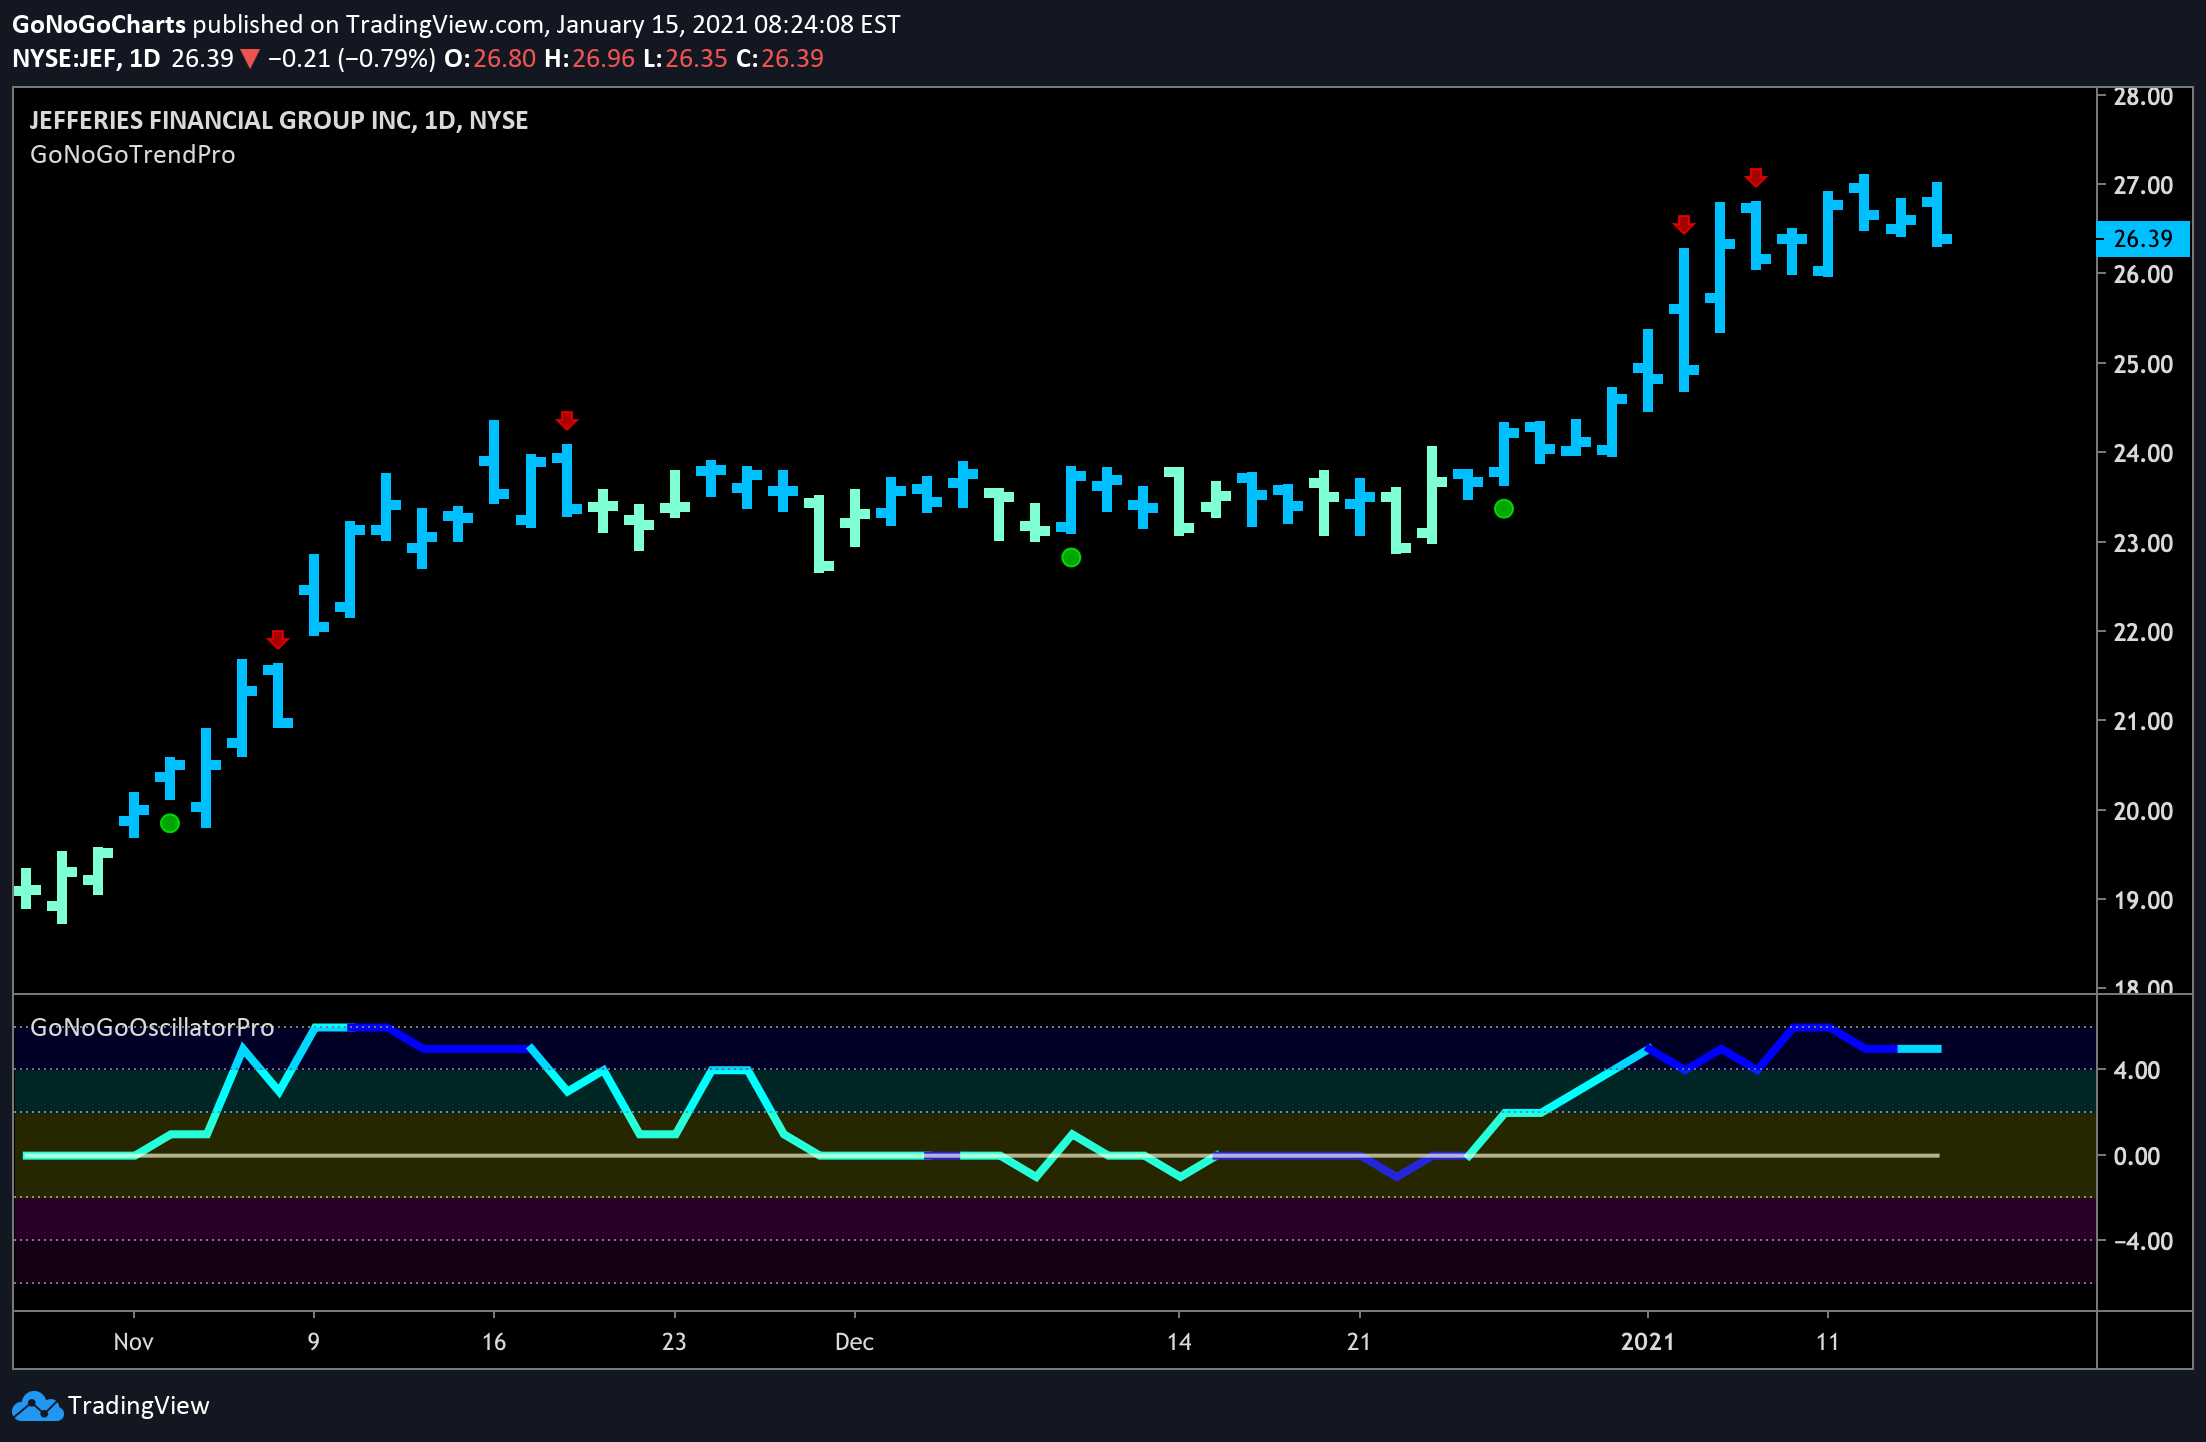The image size is (2206, 1442).
Task: Click the 27.00 price axis label
Action: tap(2143, 185)
